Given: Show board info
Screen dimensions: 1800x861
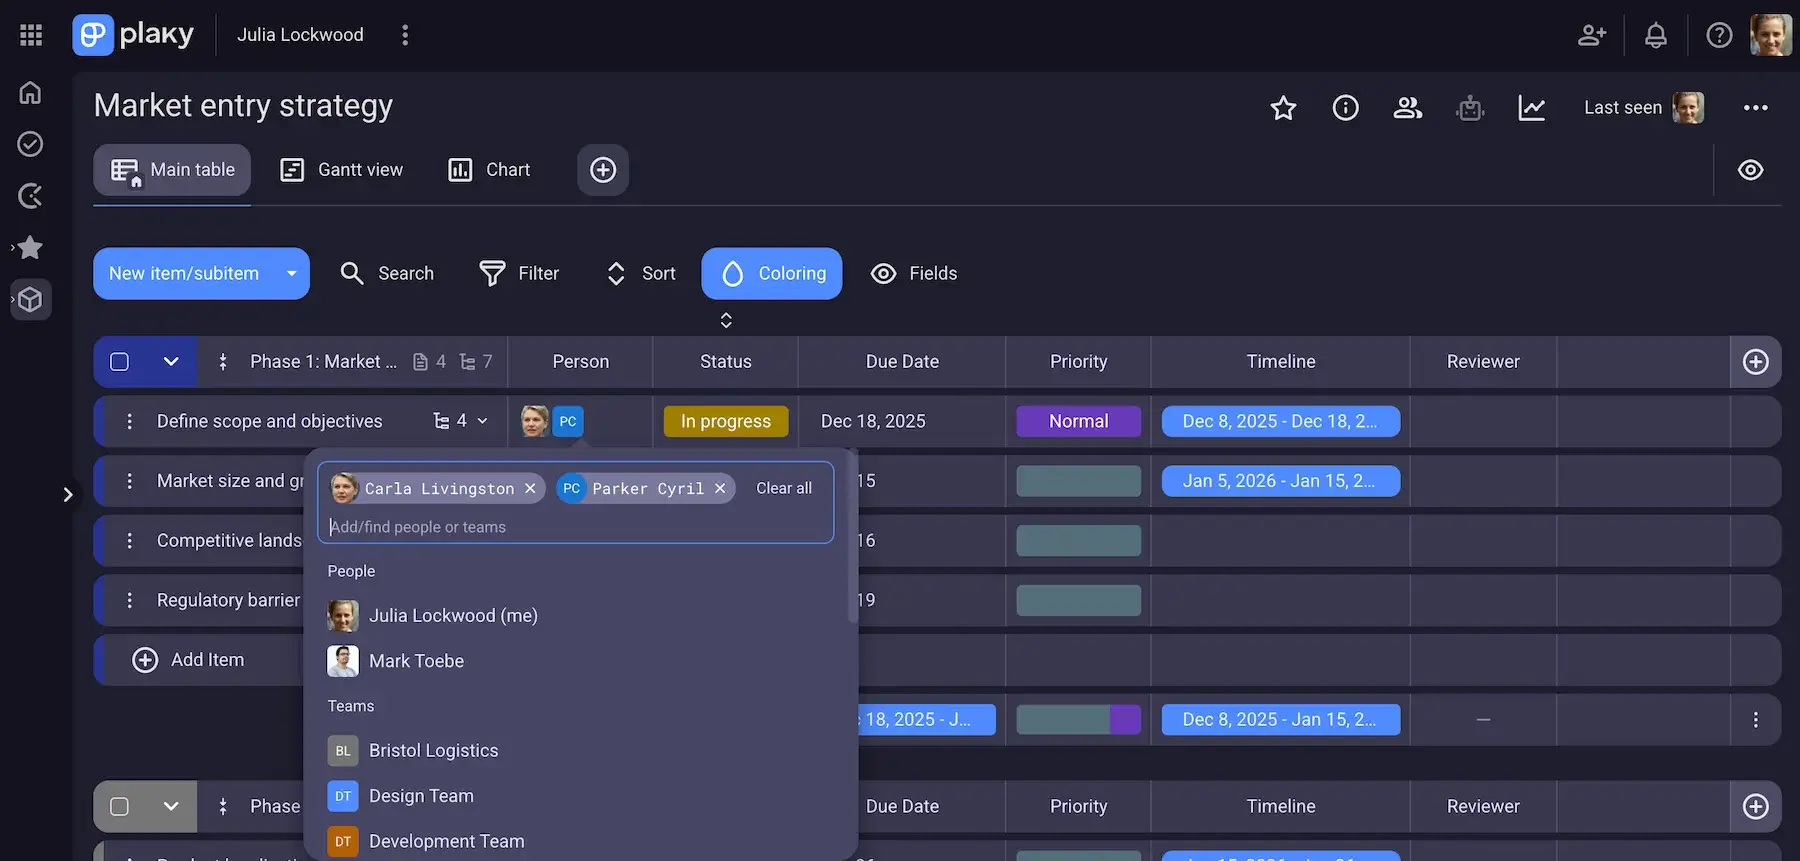Looking at the screenshot, I should coord(1346,108).
